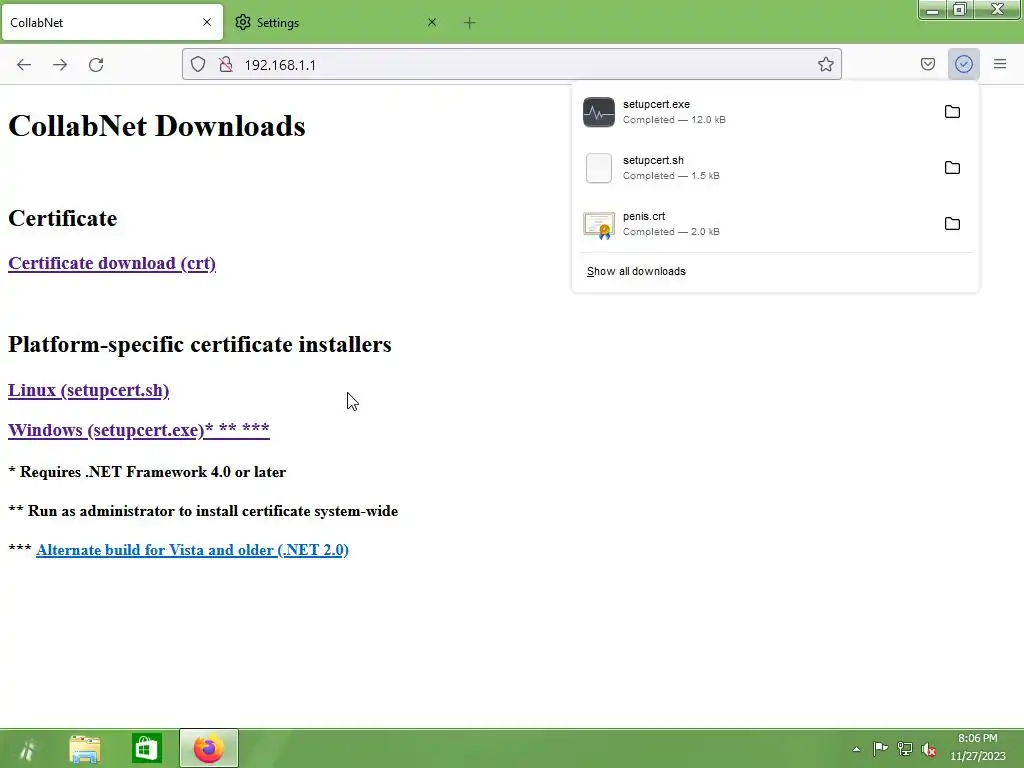Open the Start menu

(x=27, y=748)
